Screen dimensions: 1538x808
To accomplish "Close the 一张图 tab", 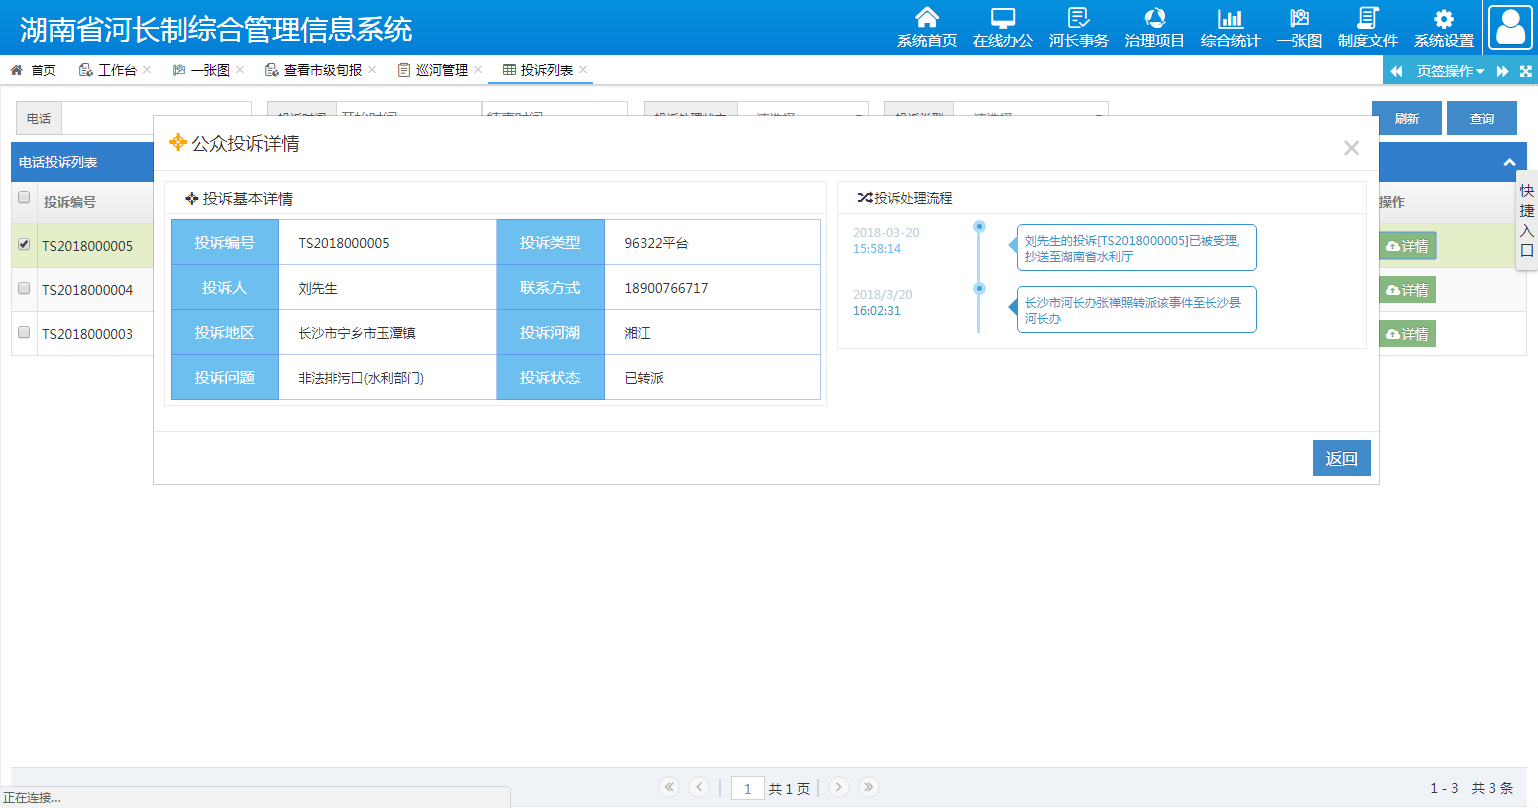I will 240,69.
